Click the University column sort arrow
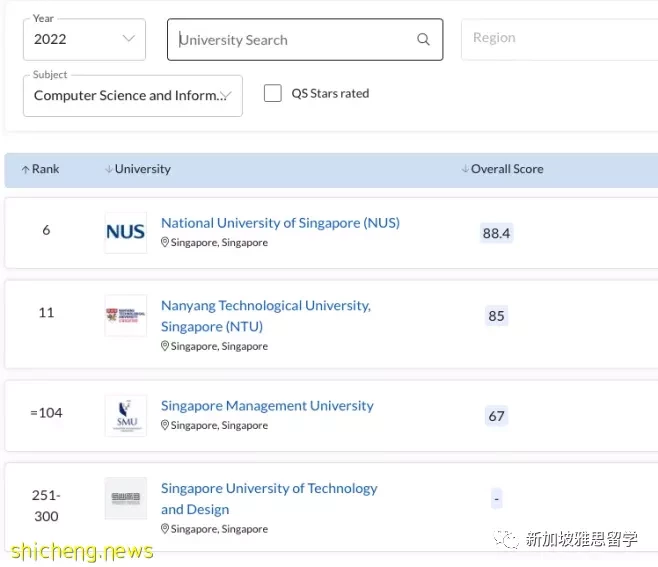Image resolution: width=658 pixels, height=567 pixels. click(109, 169)
